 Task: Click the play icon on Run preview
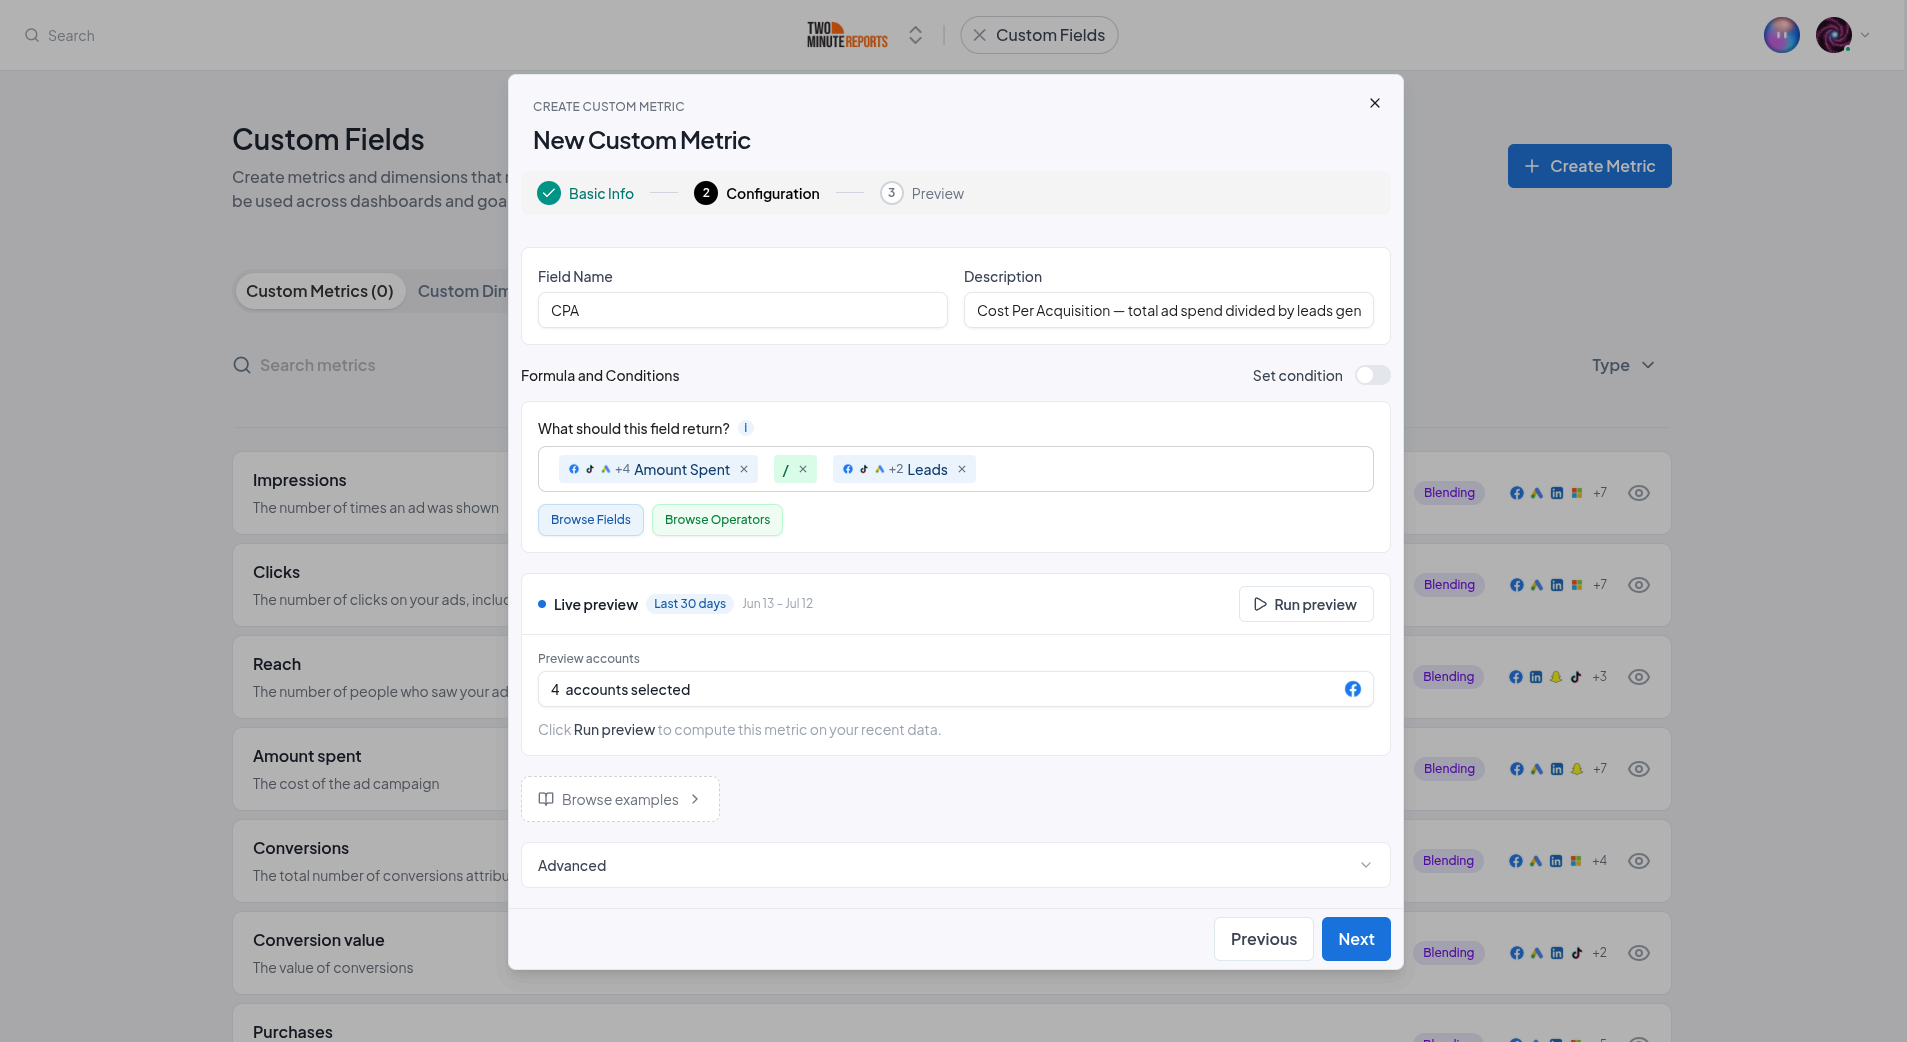(1261, 604)
